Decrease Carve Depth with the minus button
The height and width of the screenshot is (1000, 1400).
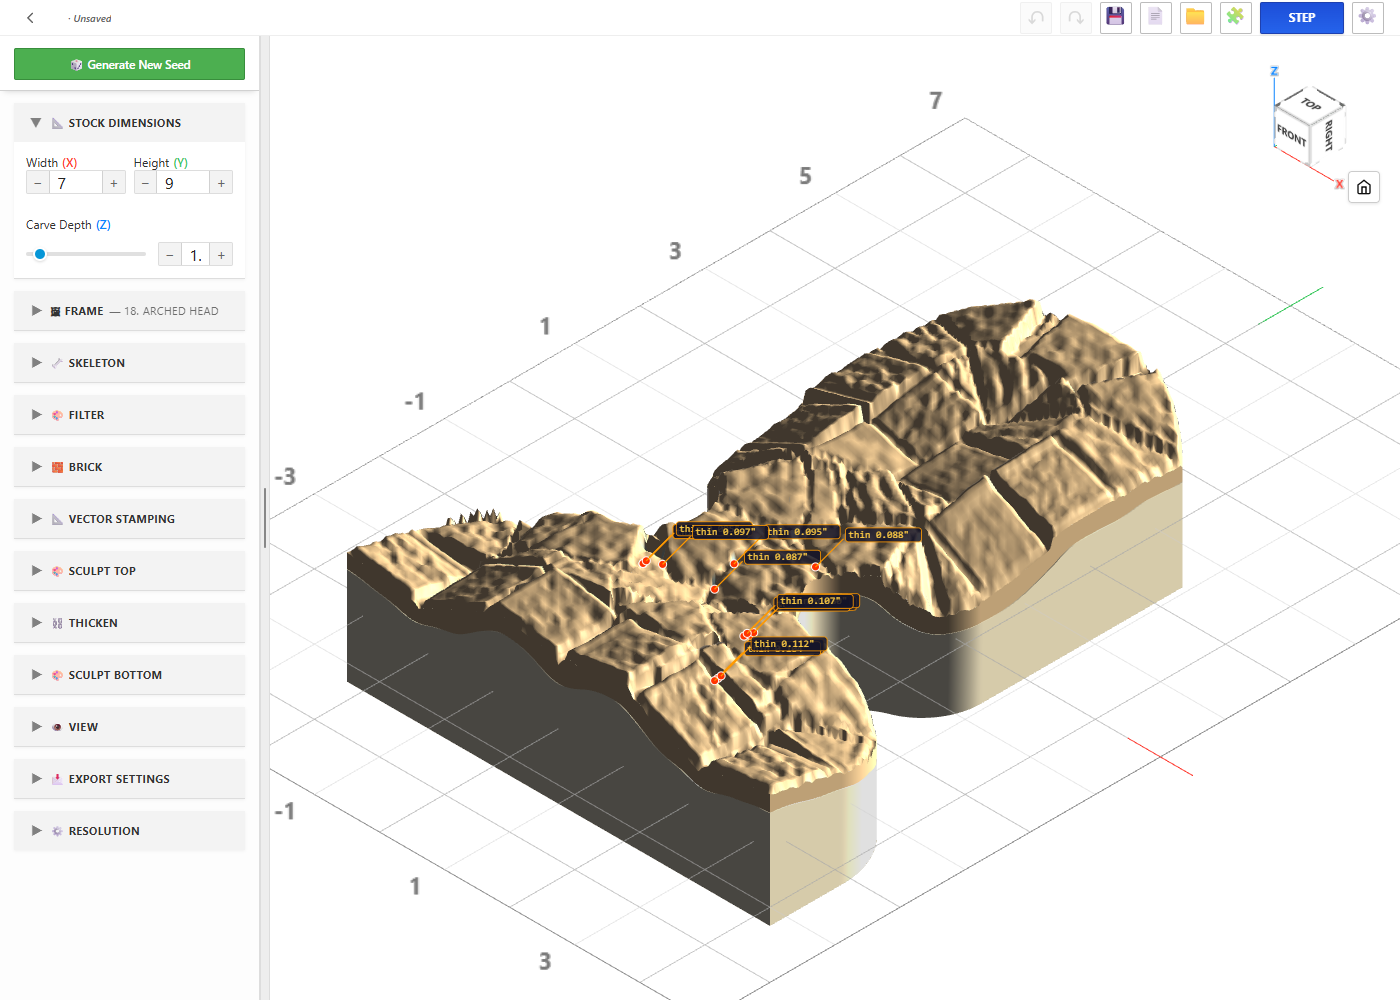pos(170,255)
